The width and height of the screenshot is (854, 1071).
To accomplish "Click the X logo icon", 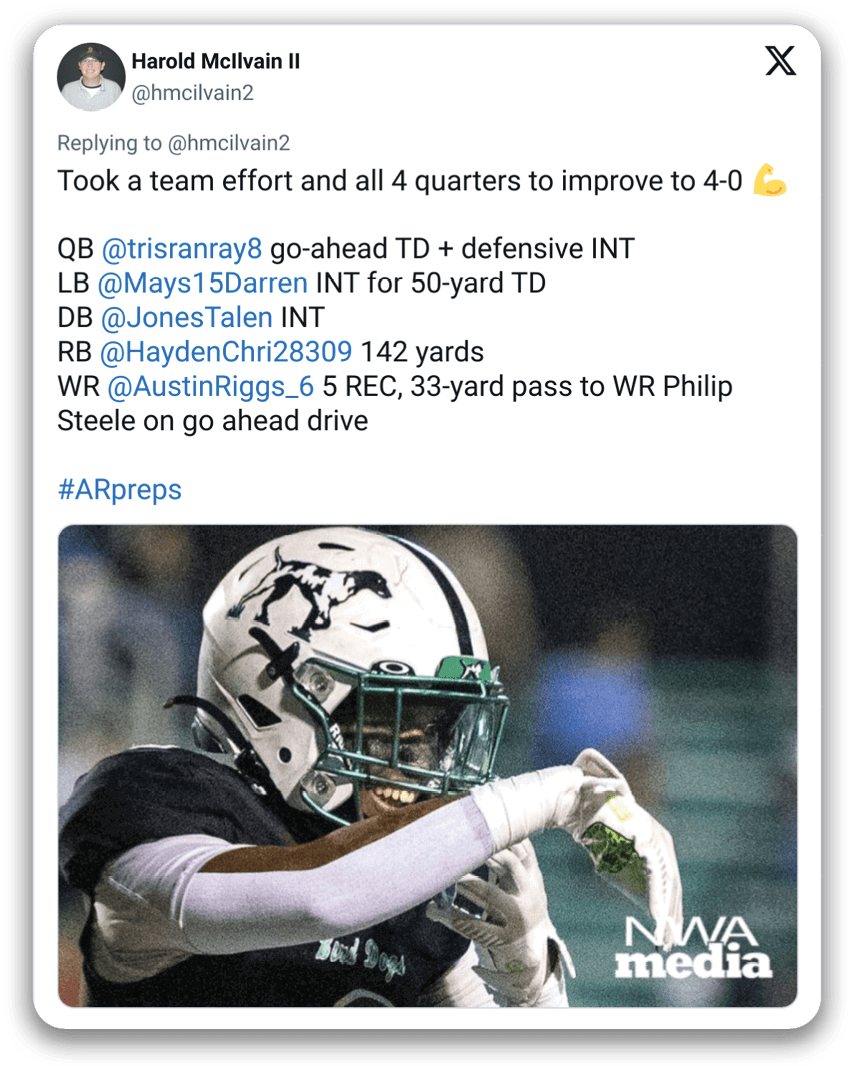I will [781, 61].
